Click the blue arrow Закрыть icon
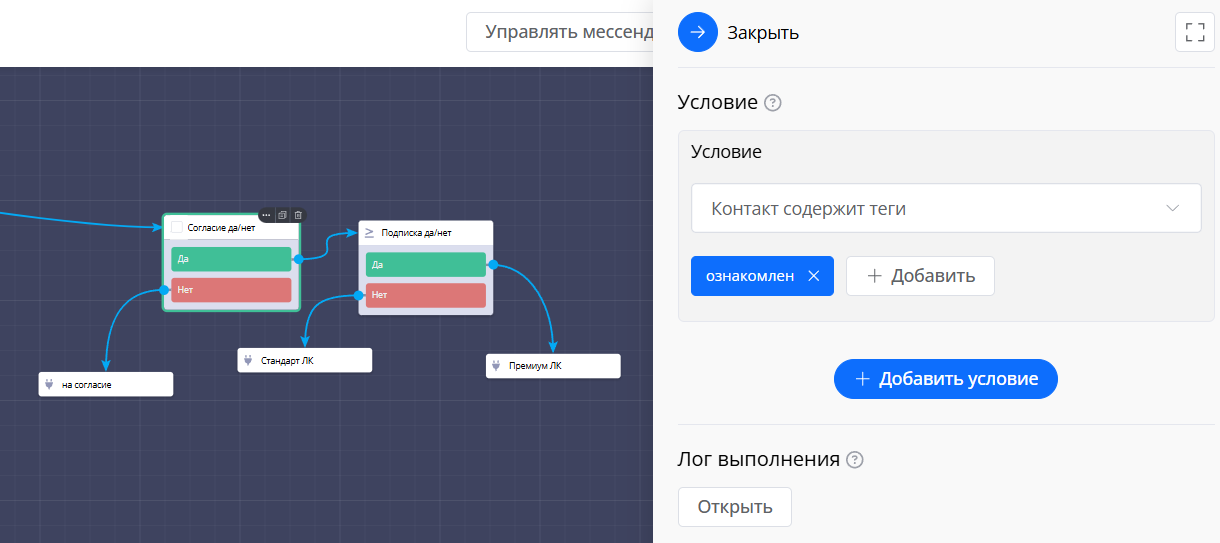 point(698,32)
